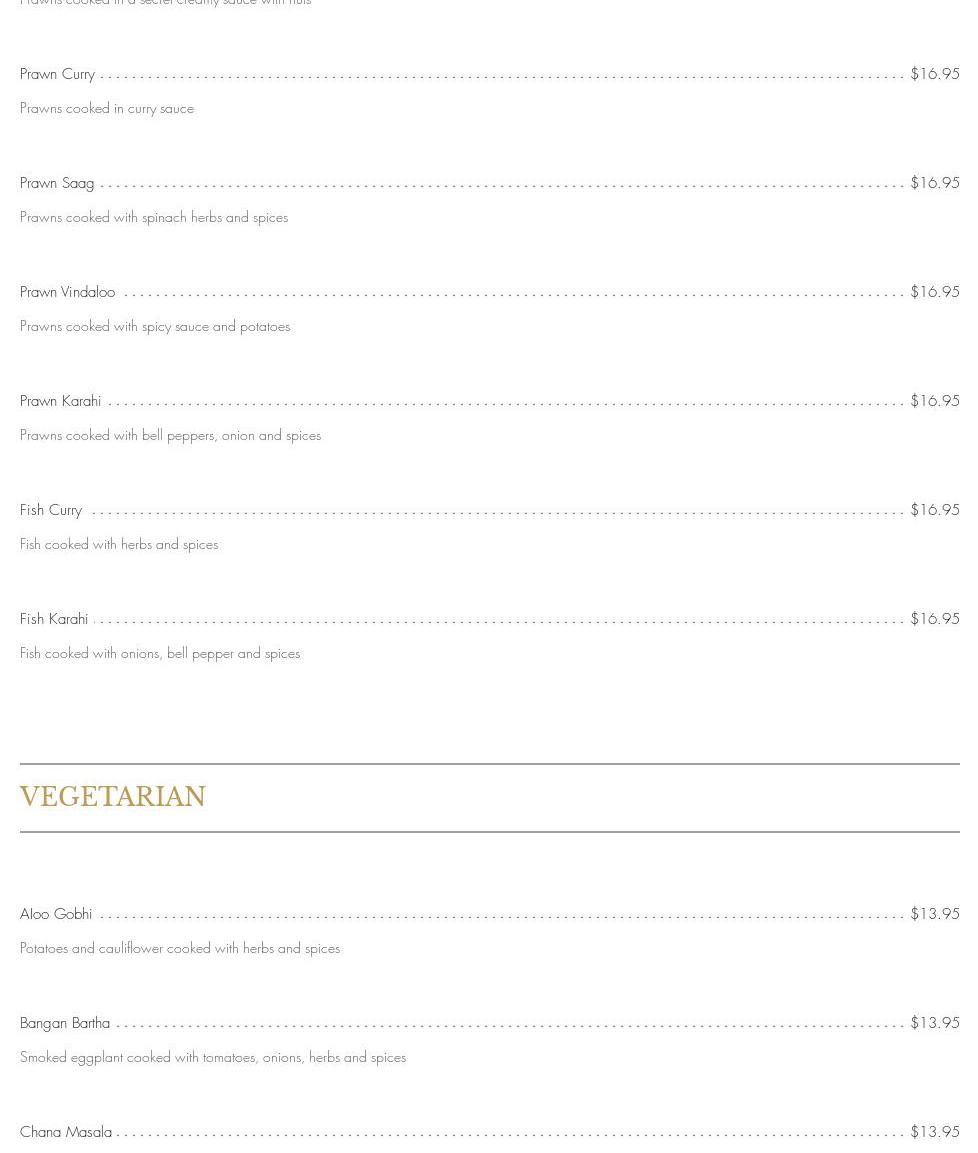Click the spinach herbs and spices description
This screenshot has height=1153, width=978.
point(154,217)
